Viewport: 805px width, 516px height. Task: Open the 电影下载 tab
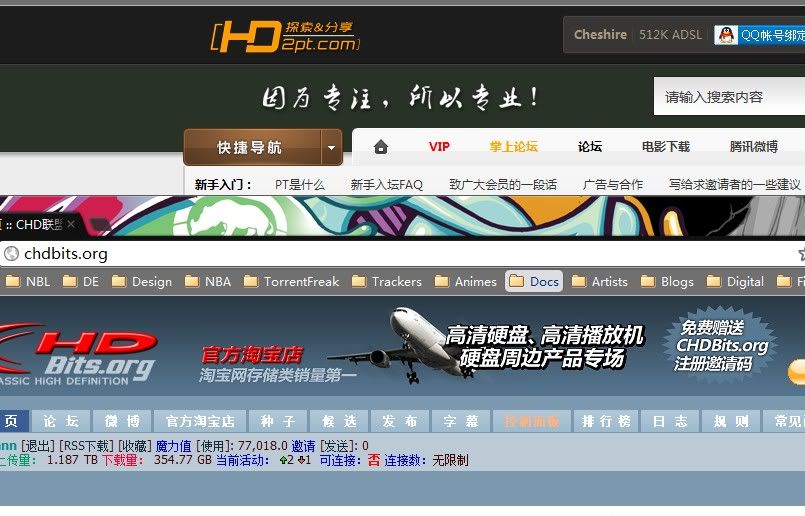pos(665,147)
